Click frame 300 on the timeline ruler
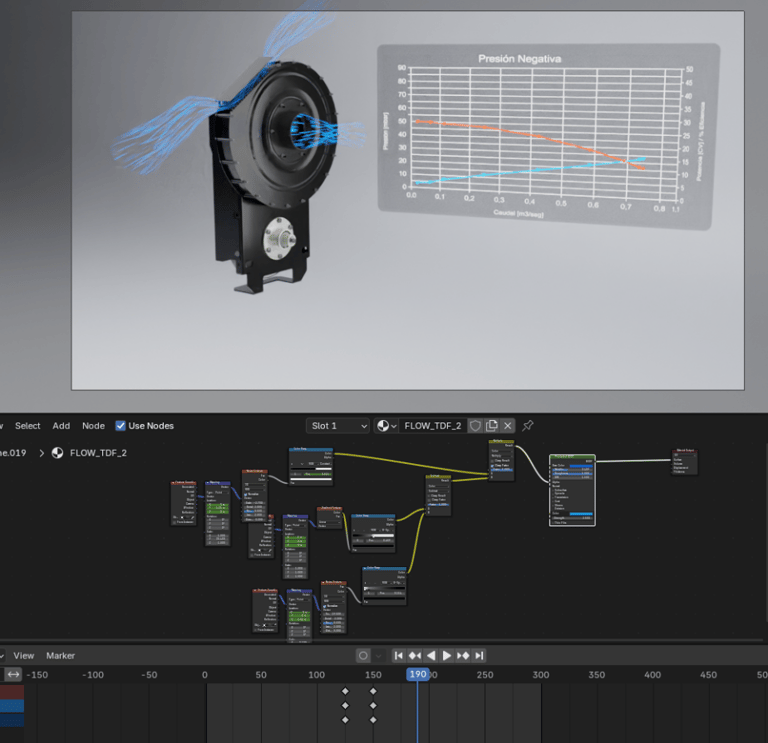This screenshot has width=768, height=743. (541, 675)
